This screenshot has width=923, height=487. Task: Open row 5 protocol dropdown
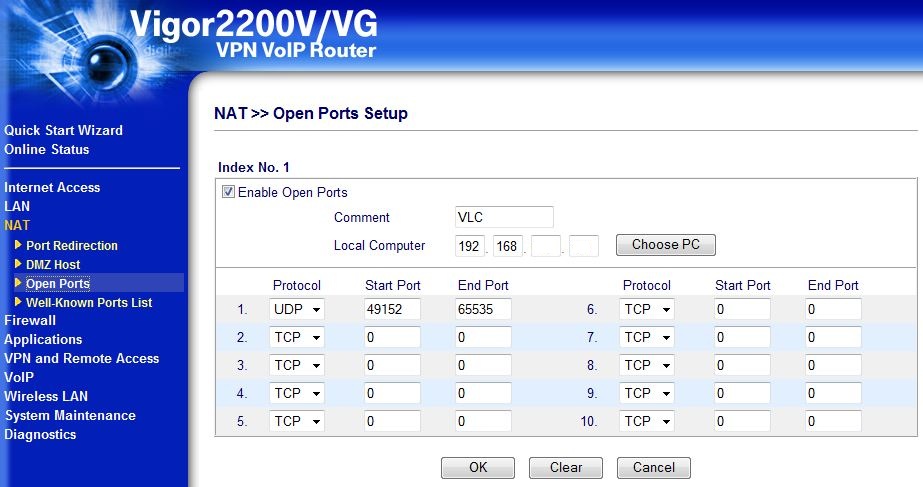click(x=297, y=421)
